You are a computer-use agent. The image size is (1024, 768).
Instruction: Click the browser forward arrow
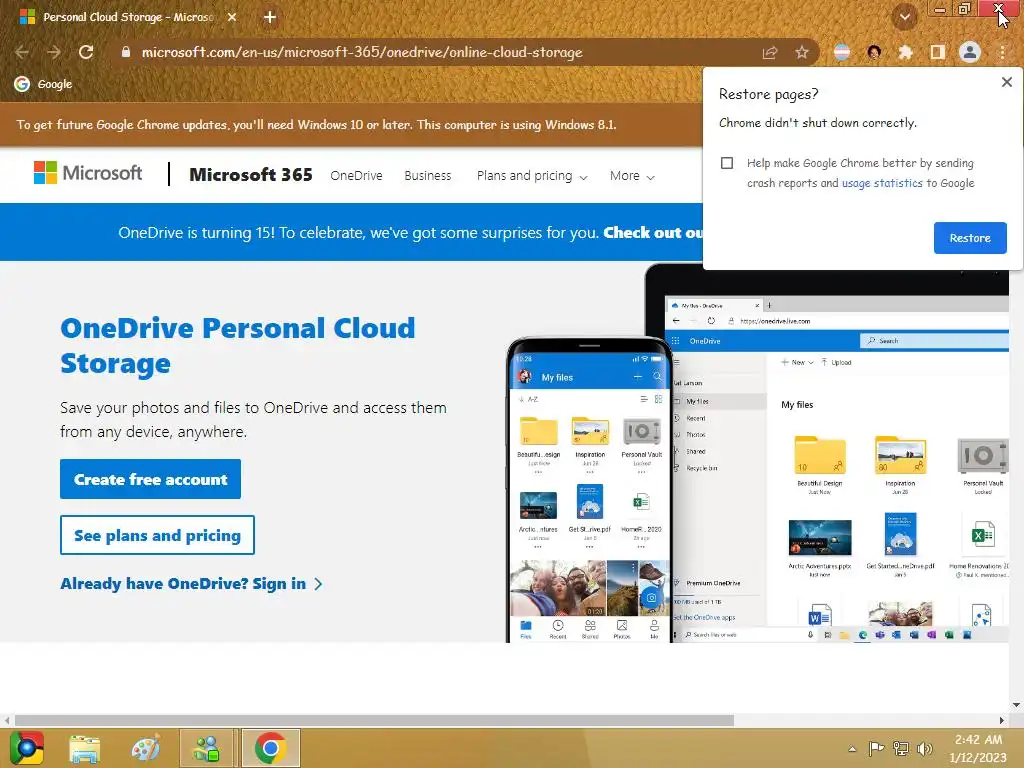pos(54,52)
